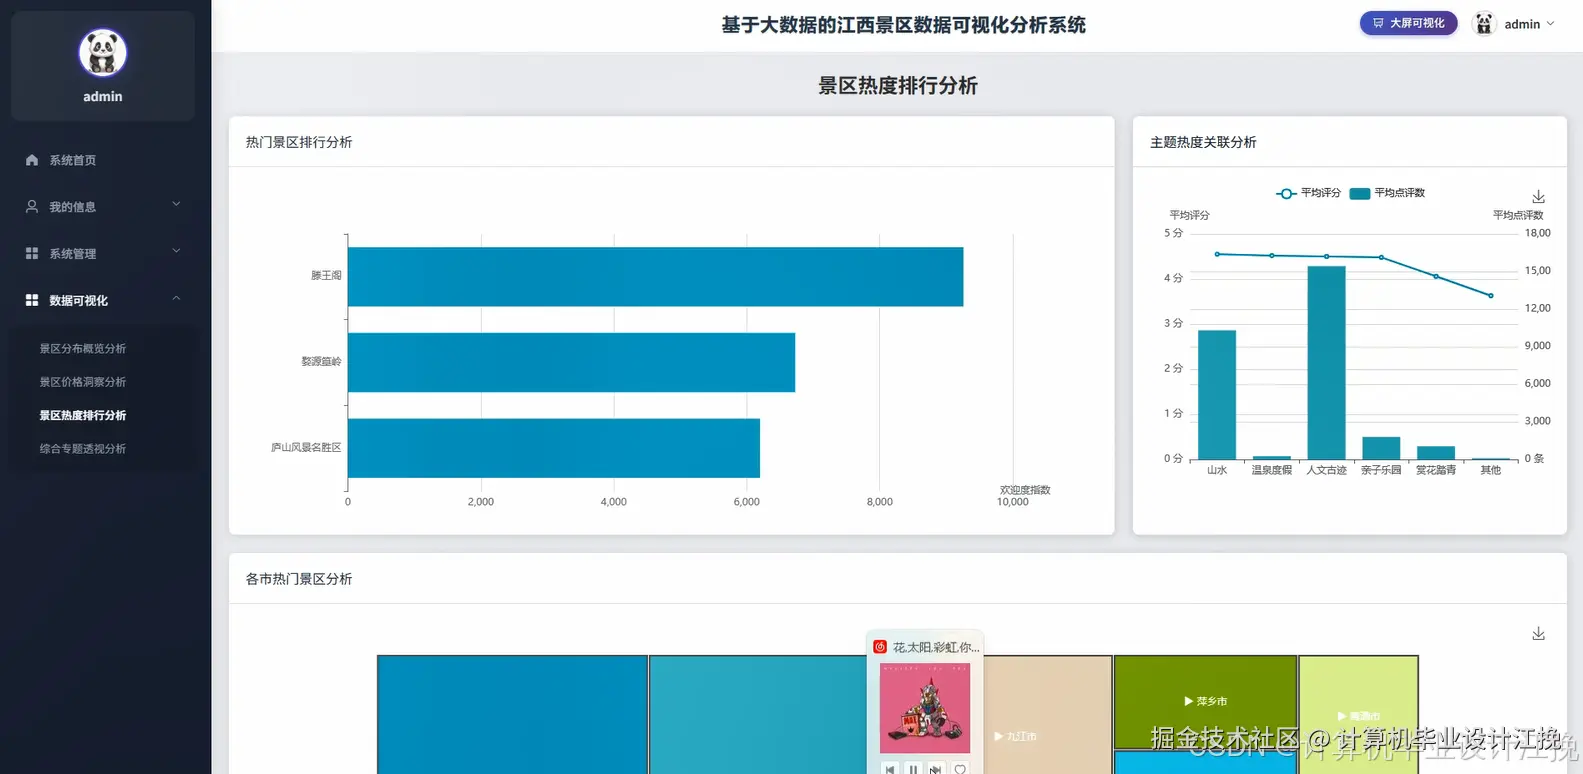Click the 滕王阁 axis label

(326, 275)
